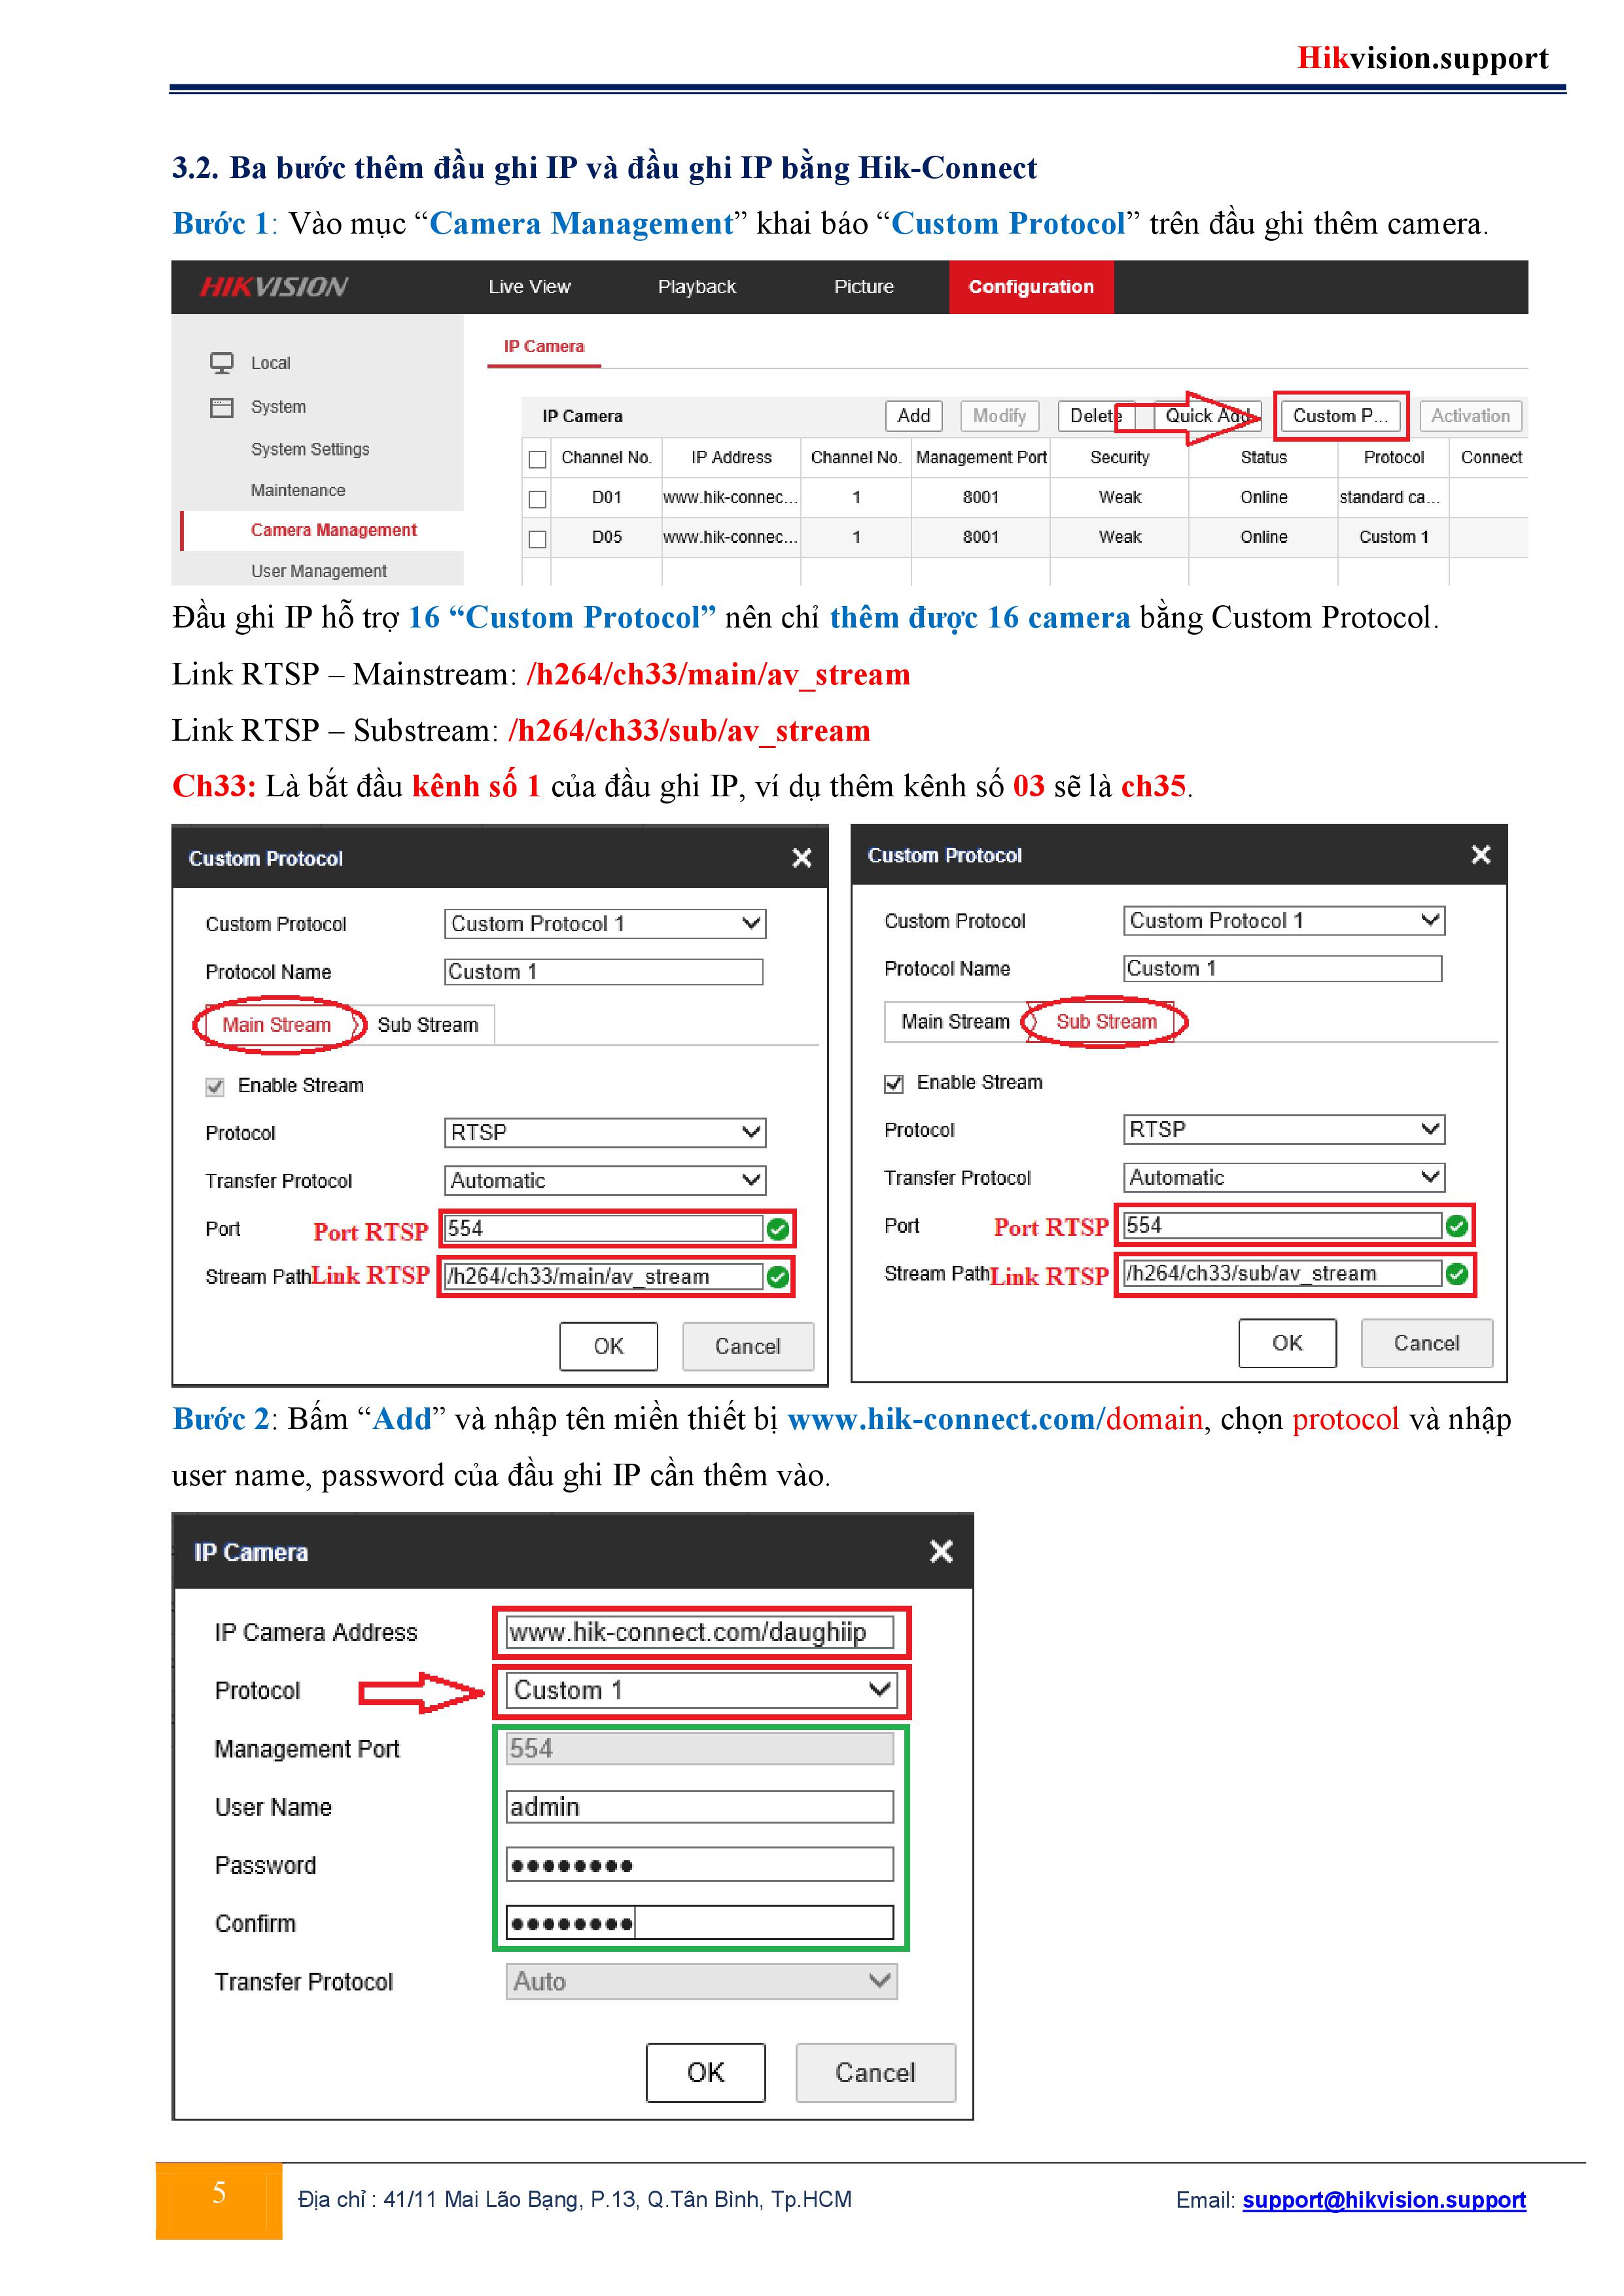The width and height of the screenshot is (1624, 2296).
Task: Click the Hikvision logo in header
Action: 274,287
